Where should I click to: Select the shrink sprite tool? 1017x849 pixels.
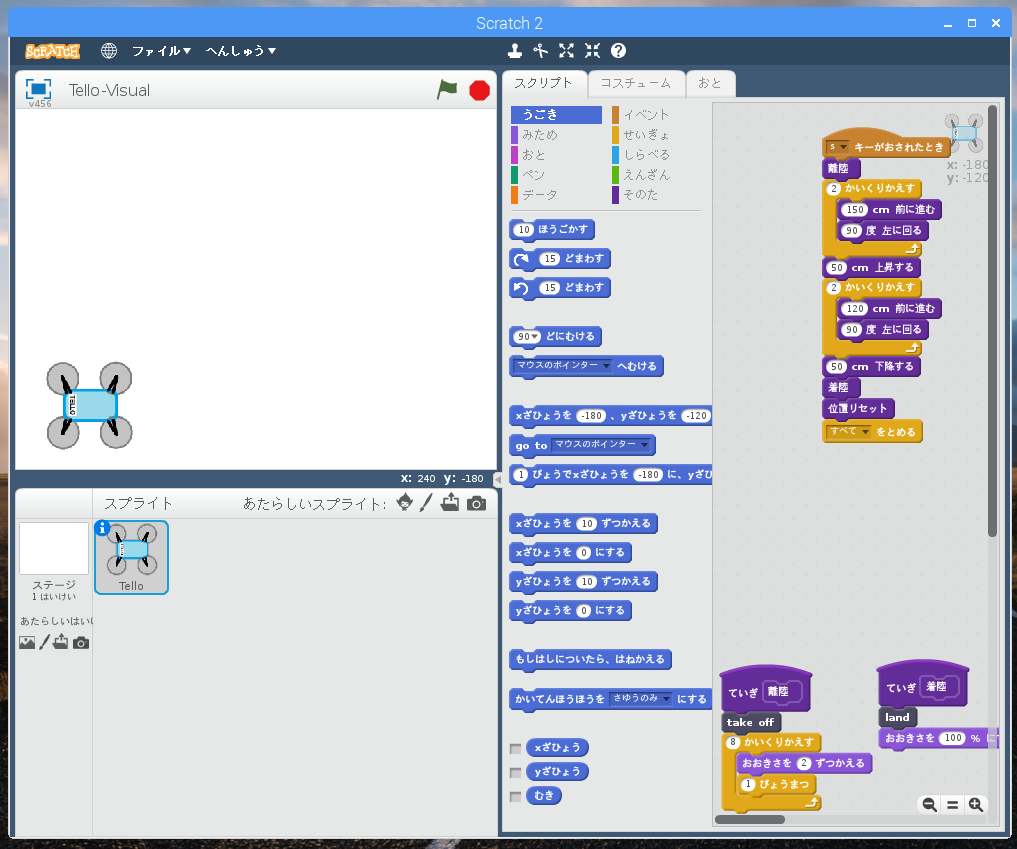click(592, 51)
